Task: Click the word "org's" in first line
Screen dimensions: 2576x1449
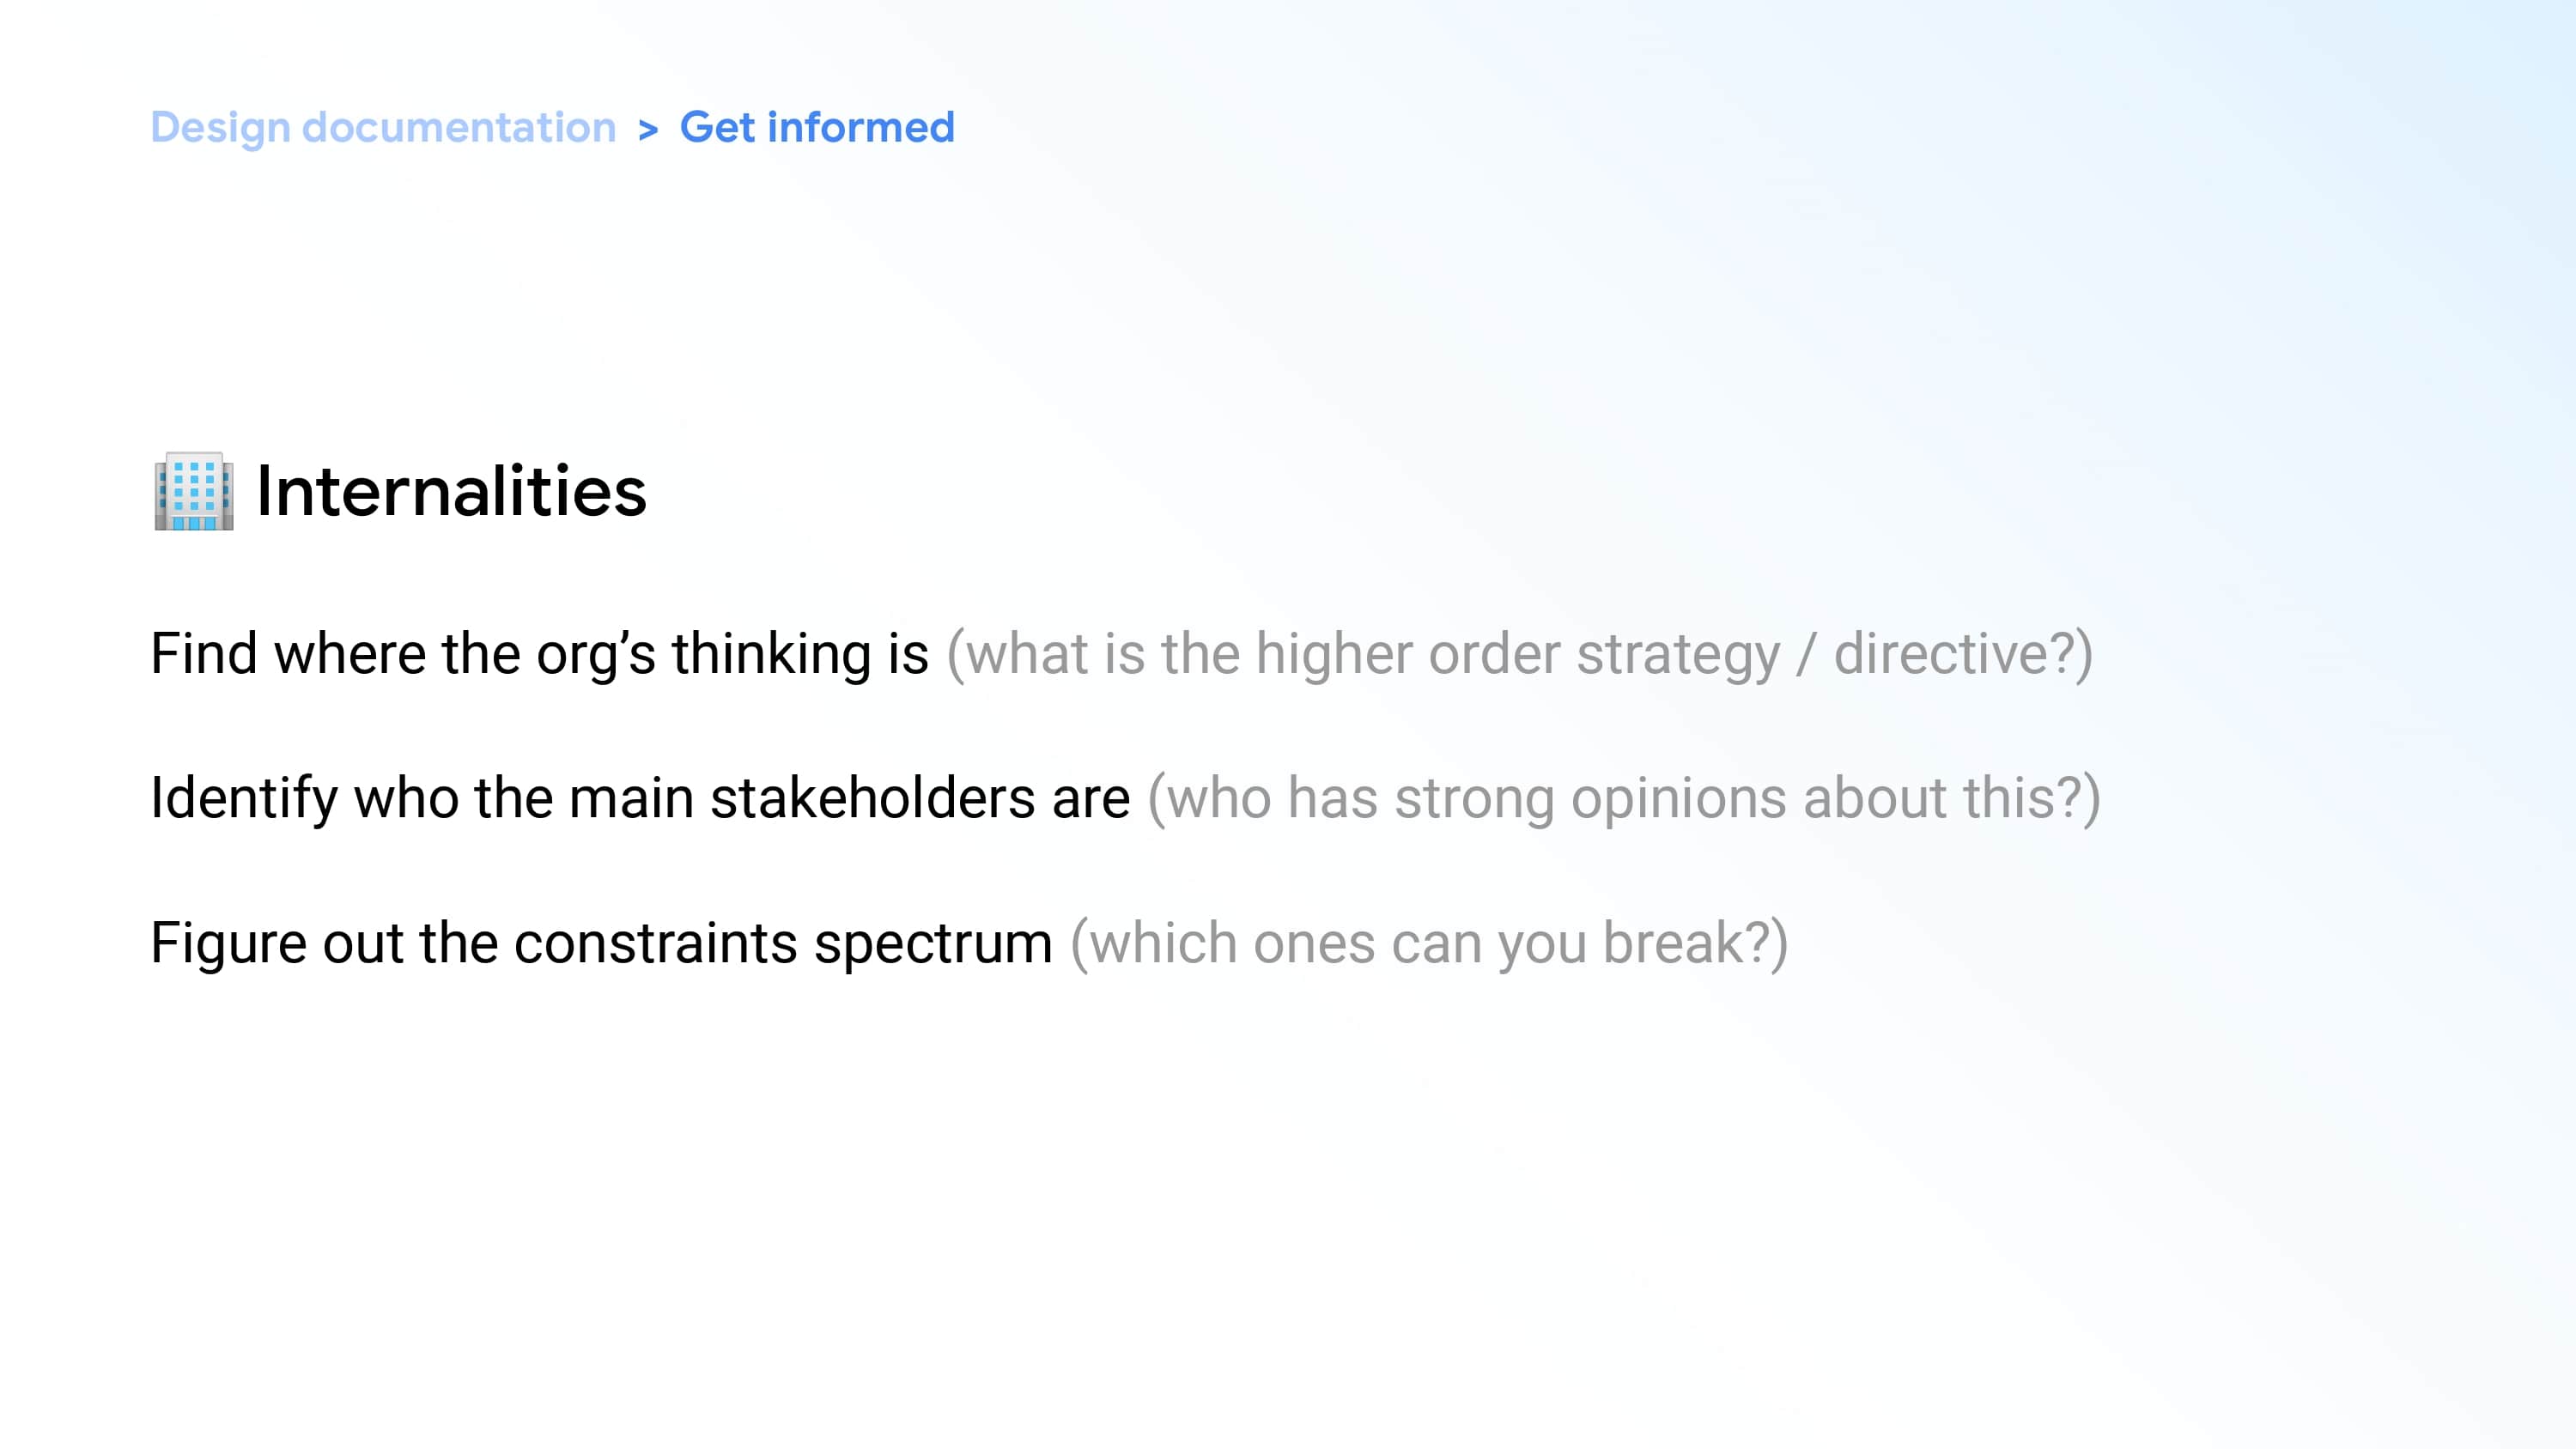Action: pyautogui.click(x=596, y=654)
